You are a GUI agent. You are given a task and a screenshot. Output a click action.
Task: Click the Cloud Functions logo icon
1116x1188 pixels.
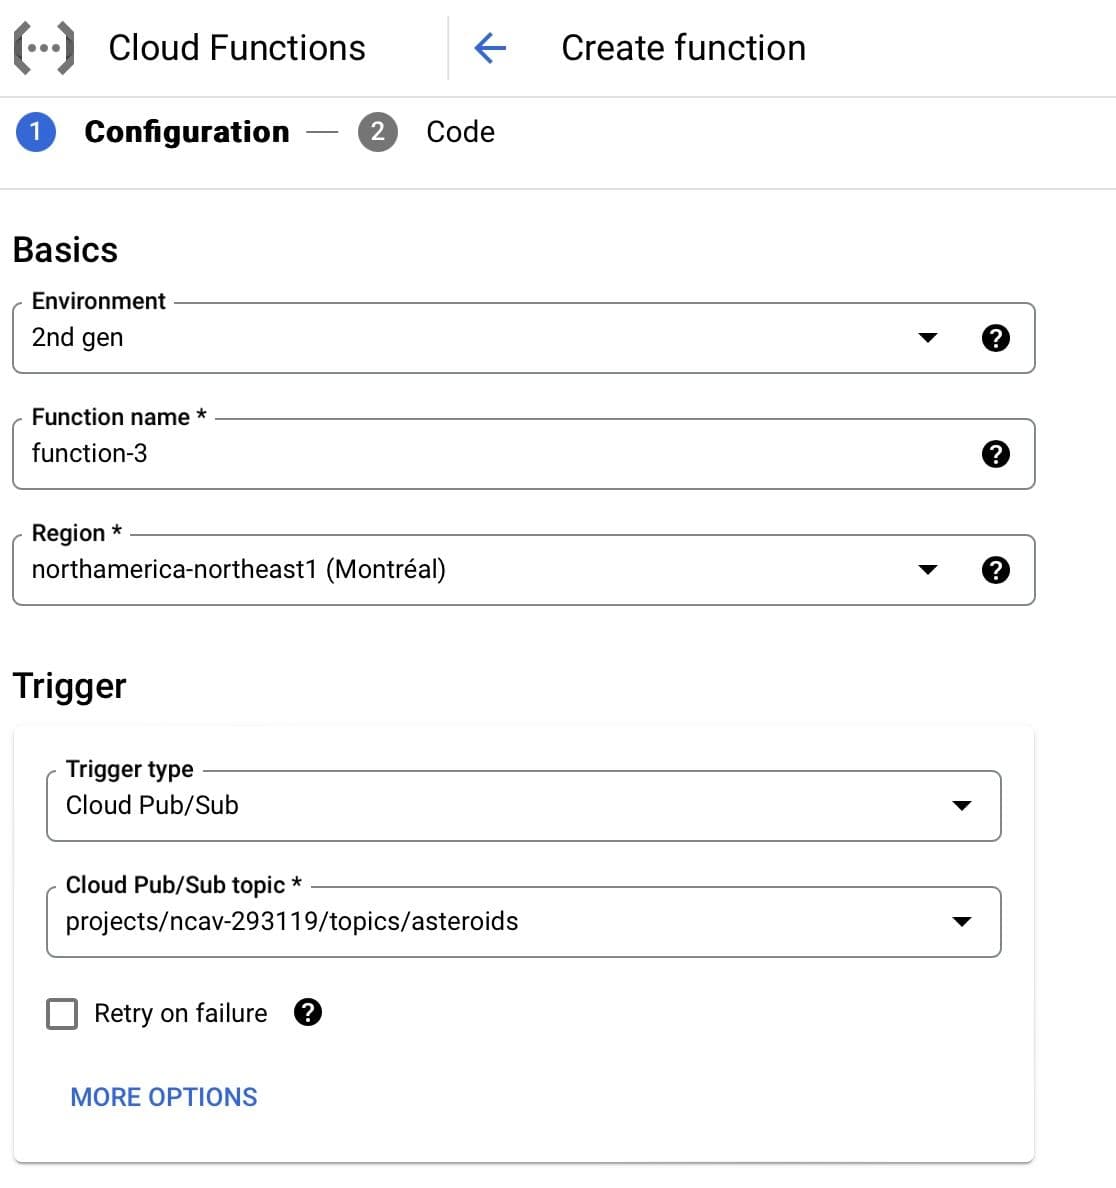[x=44, y=48]
